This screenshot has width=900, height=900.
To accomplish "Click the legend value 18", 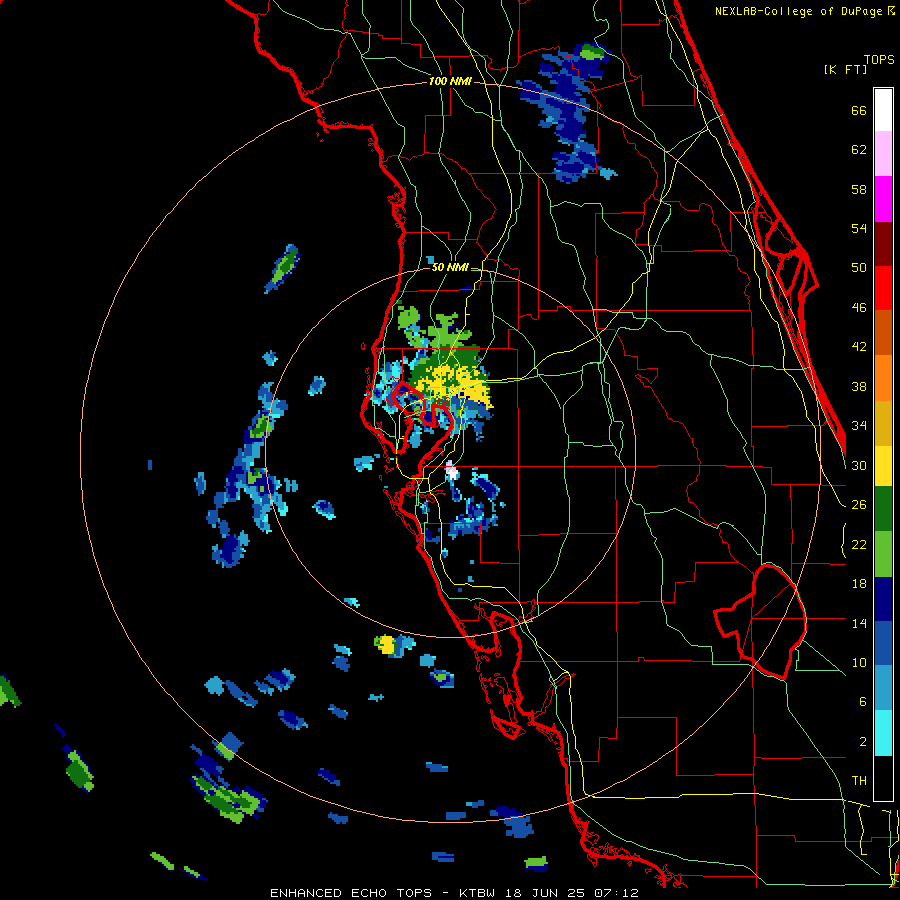I will tap(859, 584).
